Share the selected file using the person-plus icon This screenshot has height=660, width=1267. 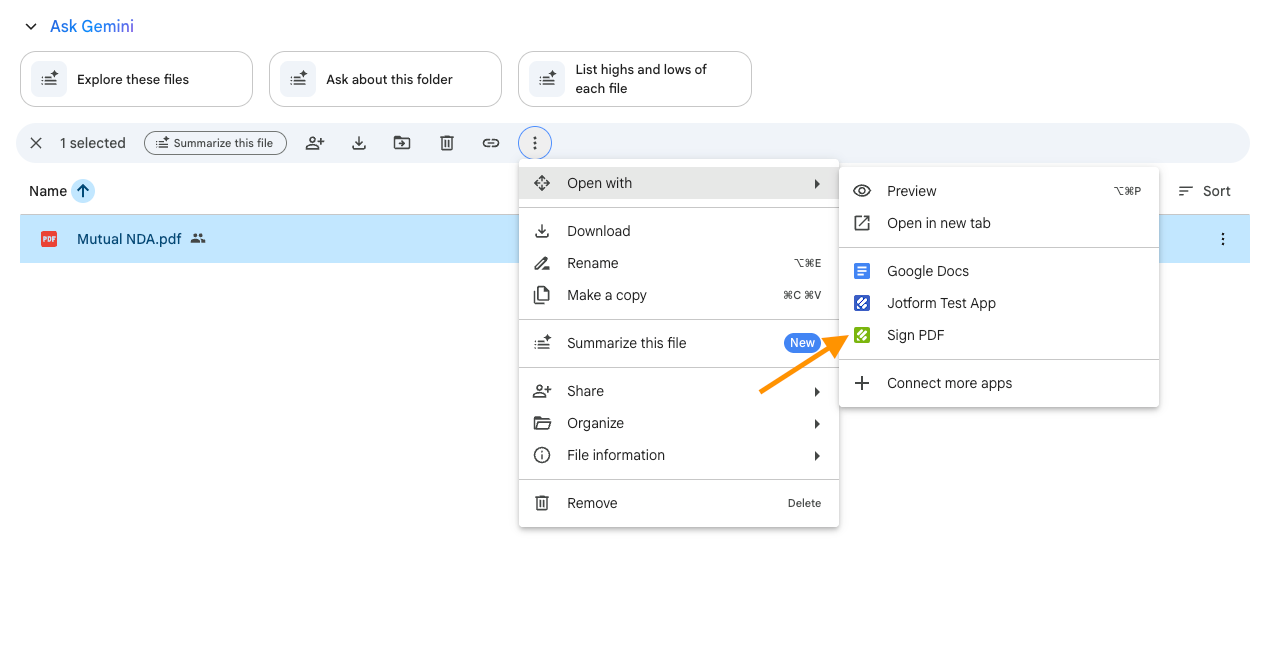coord(314,143)
